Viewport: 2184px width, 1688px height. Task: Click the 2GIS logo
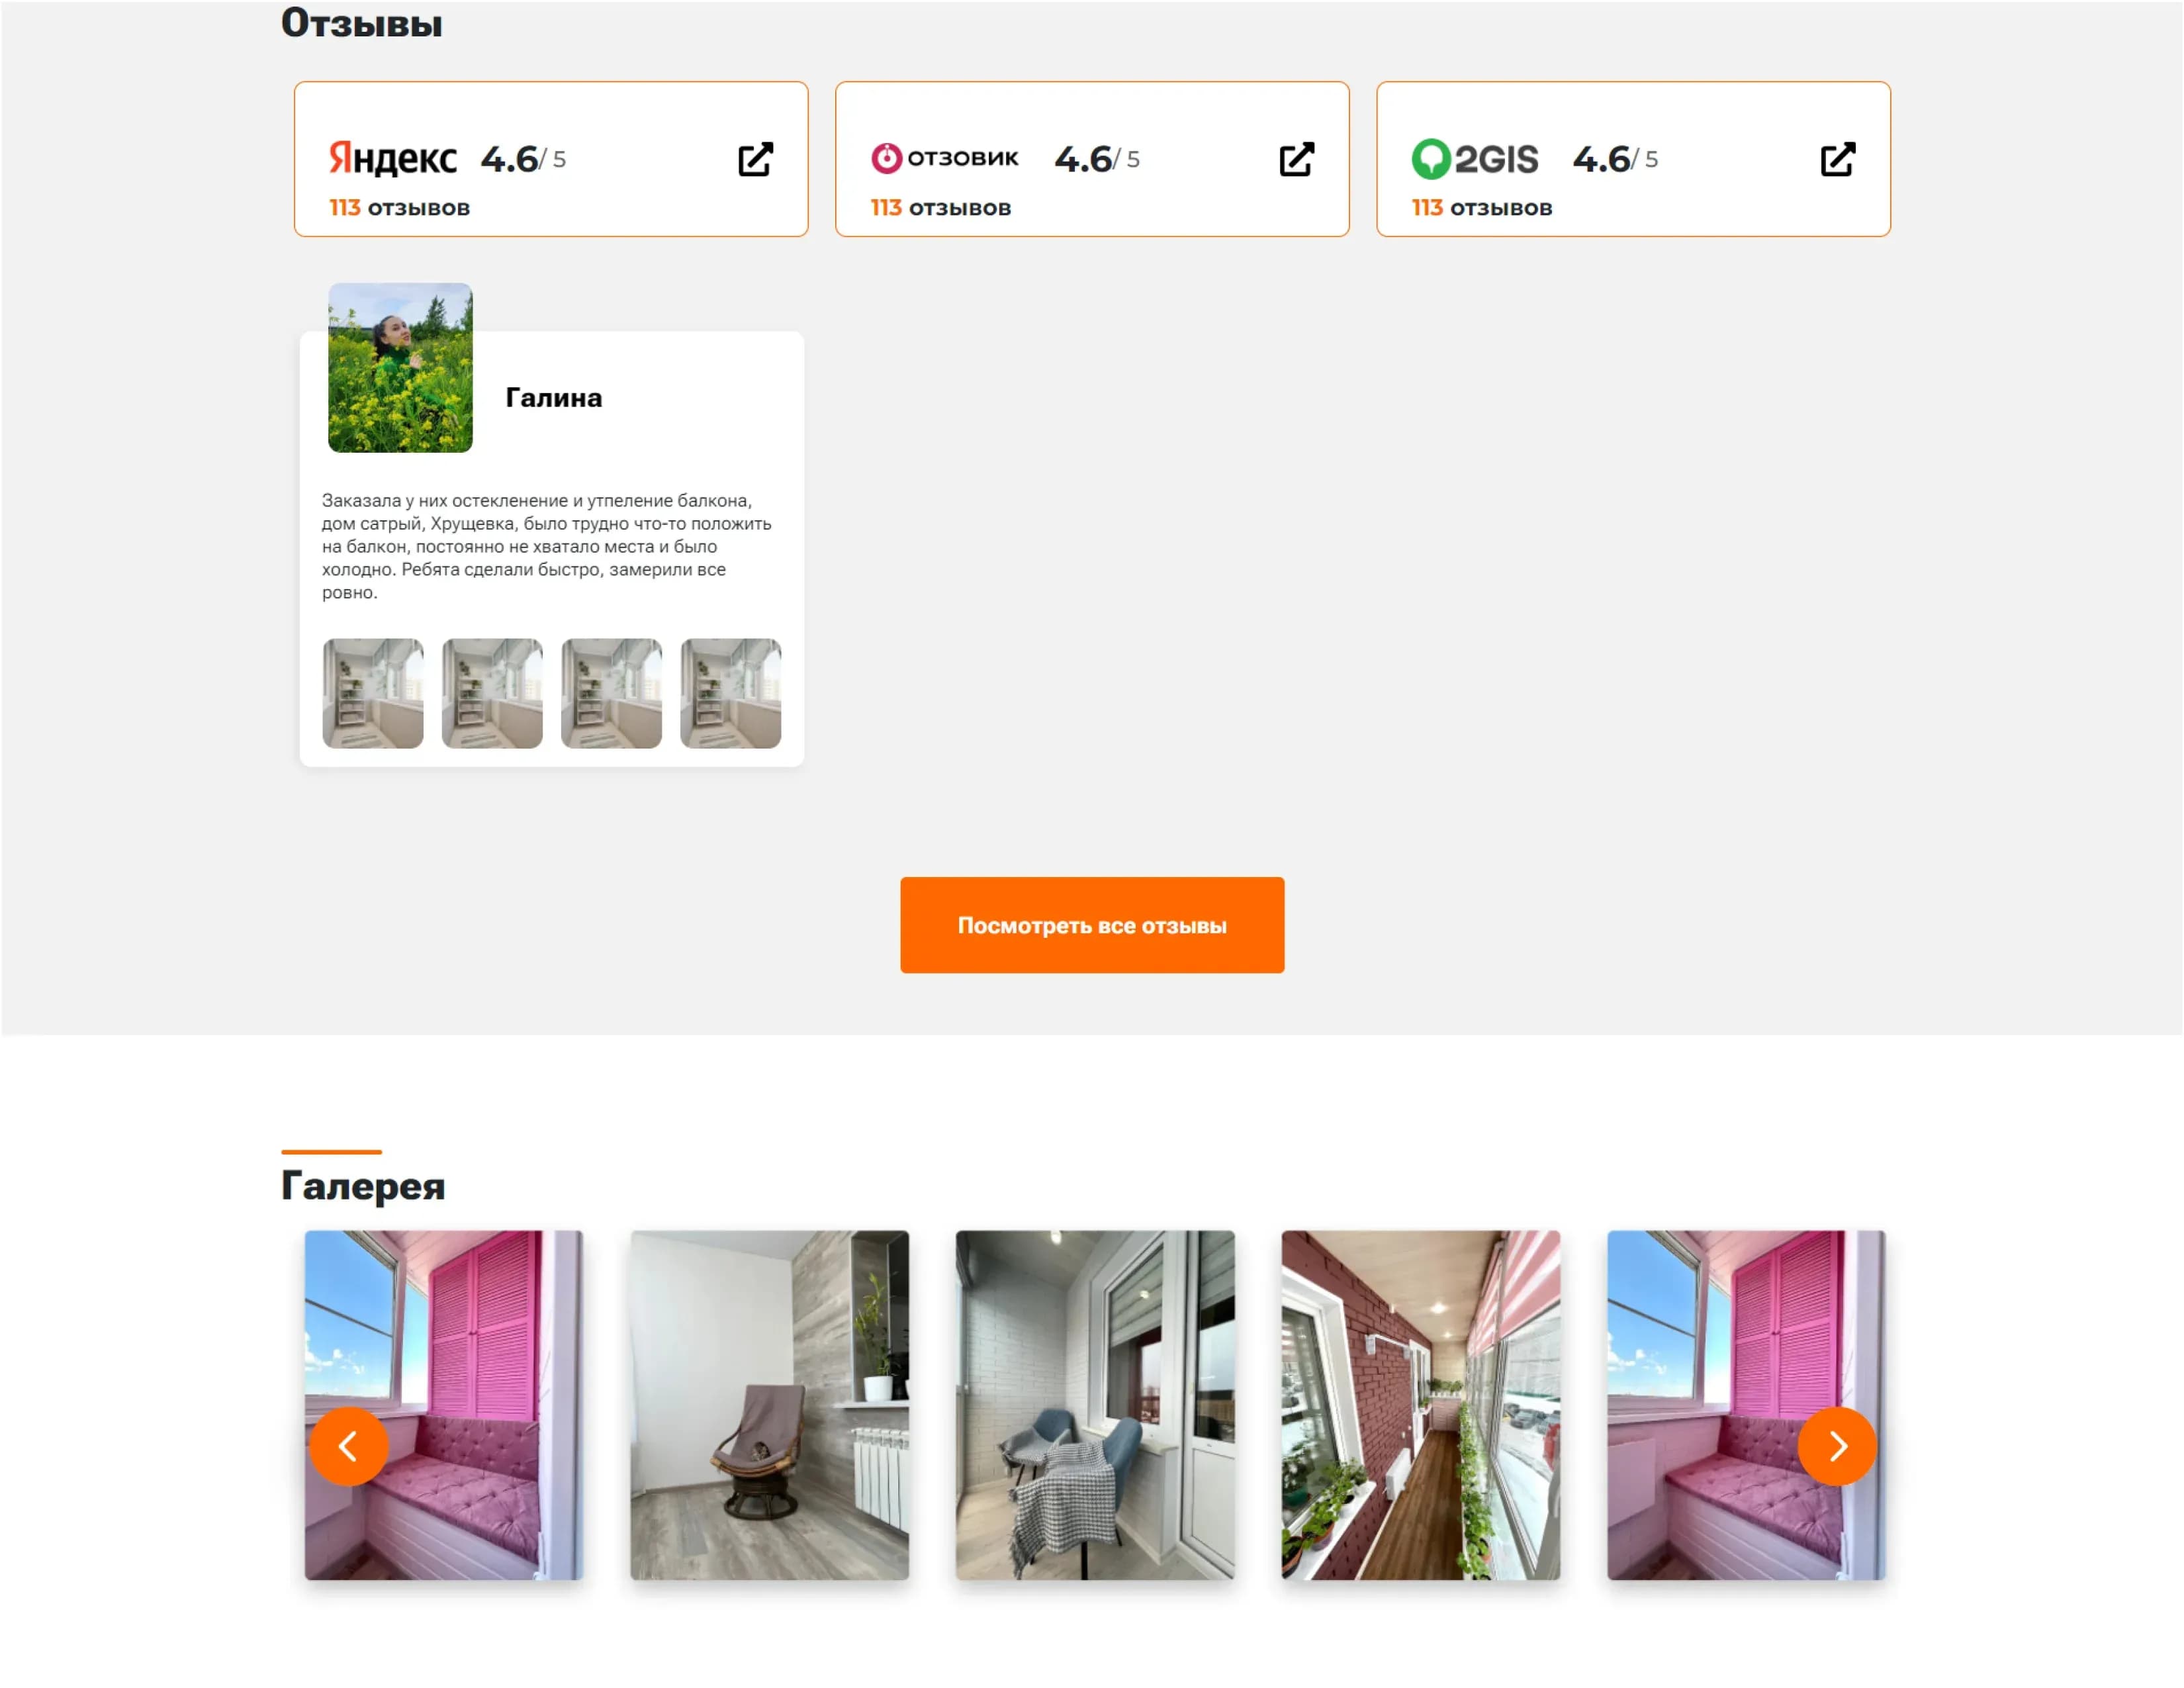coord(1474,159)
